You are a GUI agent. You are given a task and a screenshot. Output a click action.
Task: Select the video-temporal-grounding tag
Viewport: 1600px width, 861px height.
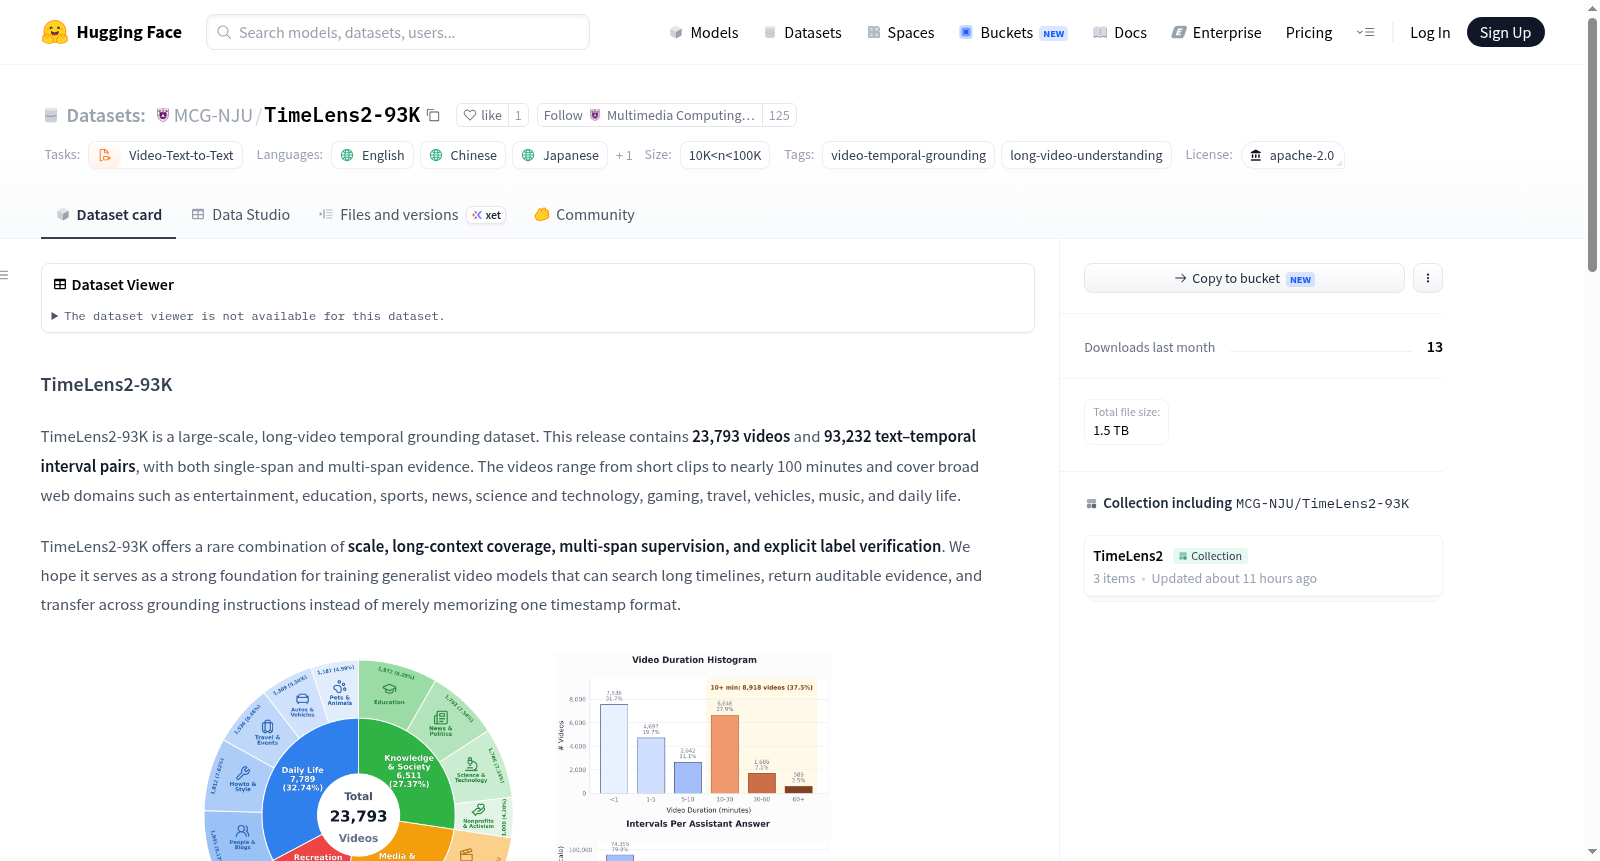(908, 155)
